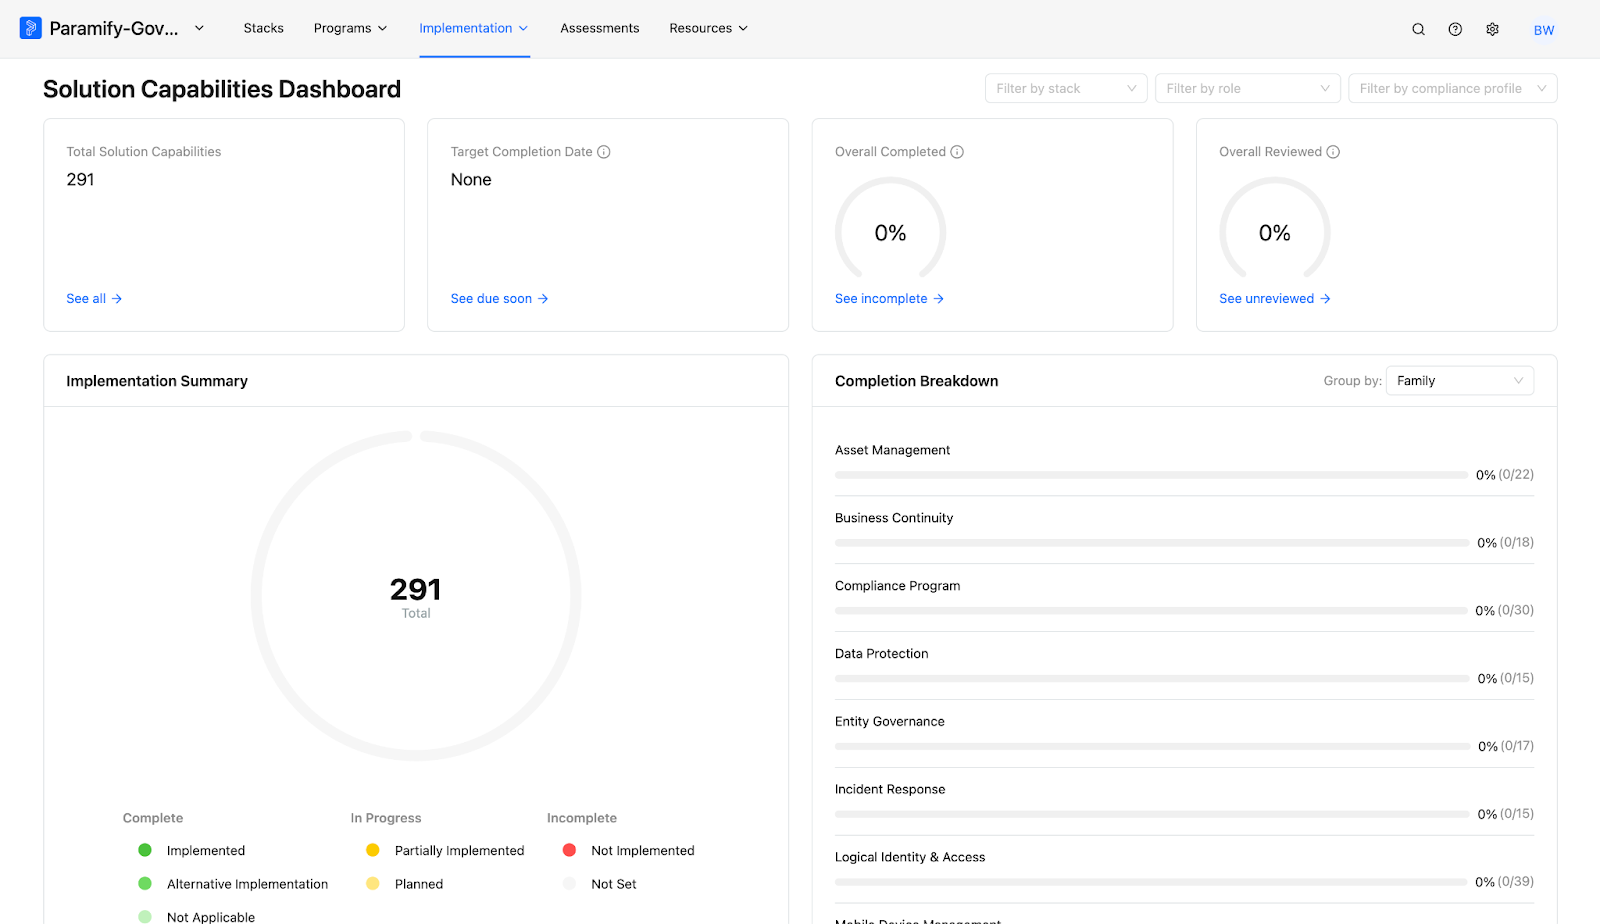Click the 0% (0/22) value

(x=1504, y=475)
